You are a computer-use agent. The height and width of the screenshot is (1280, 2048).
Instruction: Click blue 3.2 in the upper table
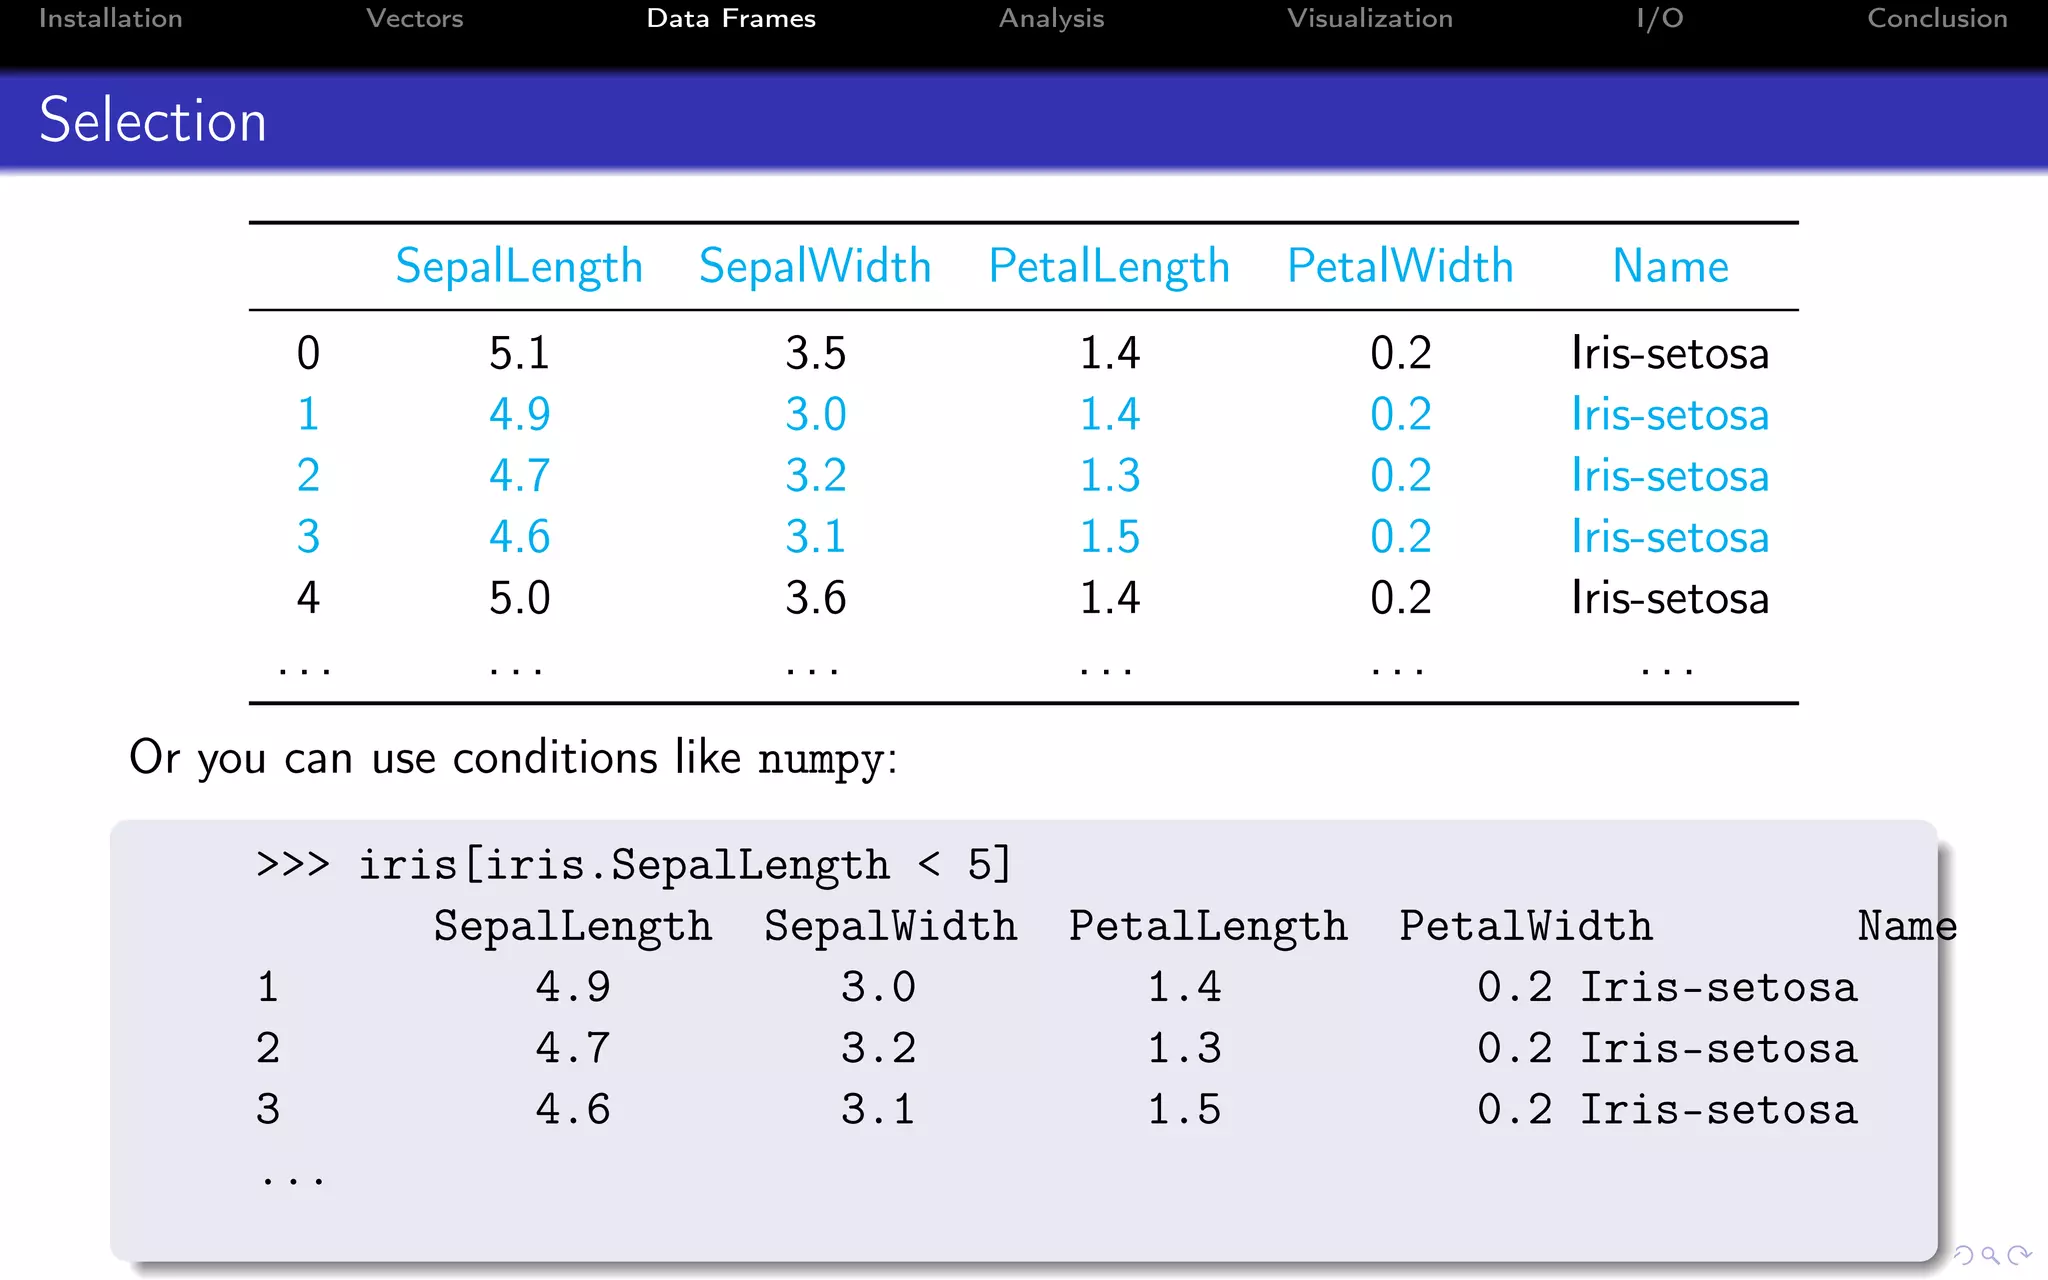[x=815, y=475]
